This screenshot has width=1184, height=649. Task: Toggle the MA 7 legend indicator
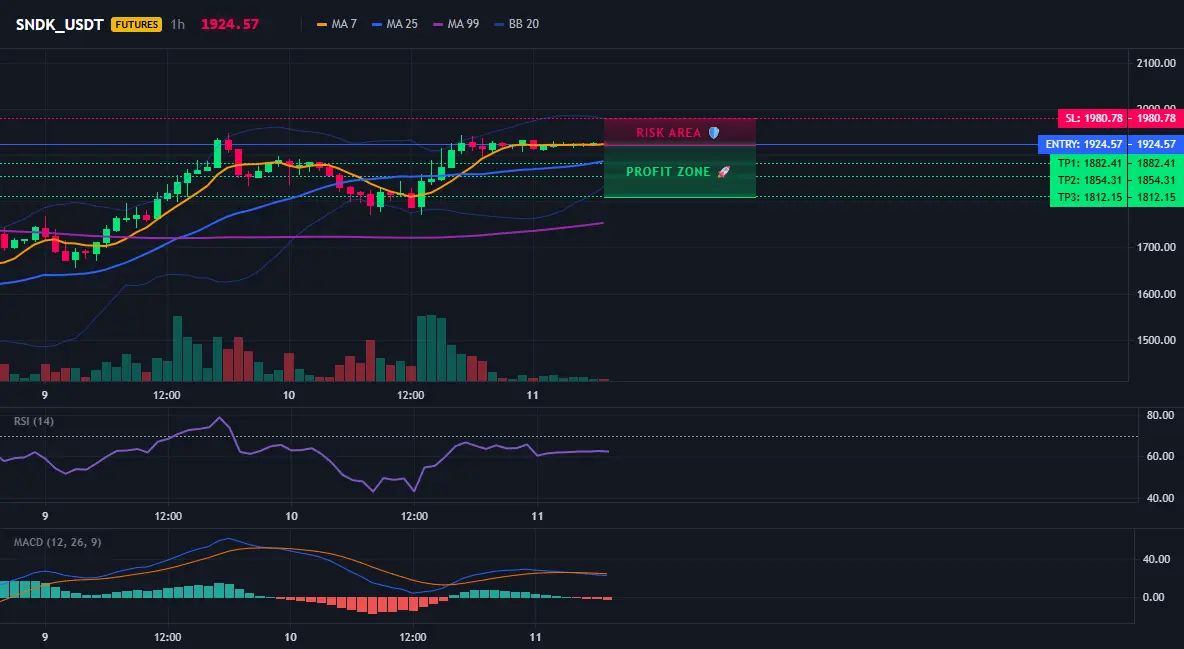tap(337, 24)
